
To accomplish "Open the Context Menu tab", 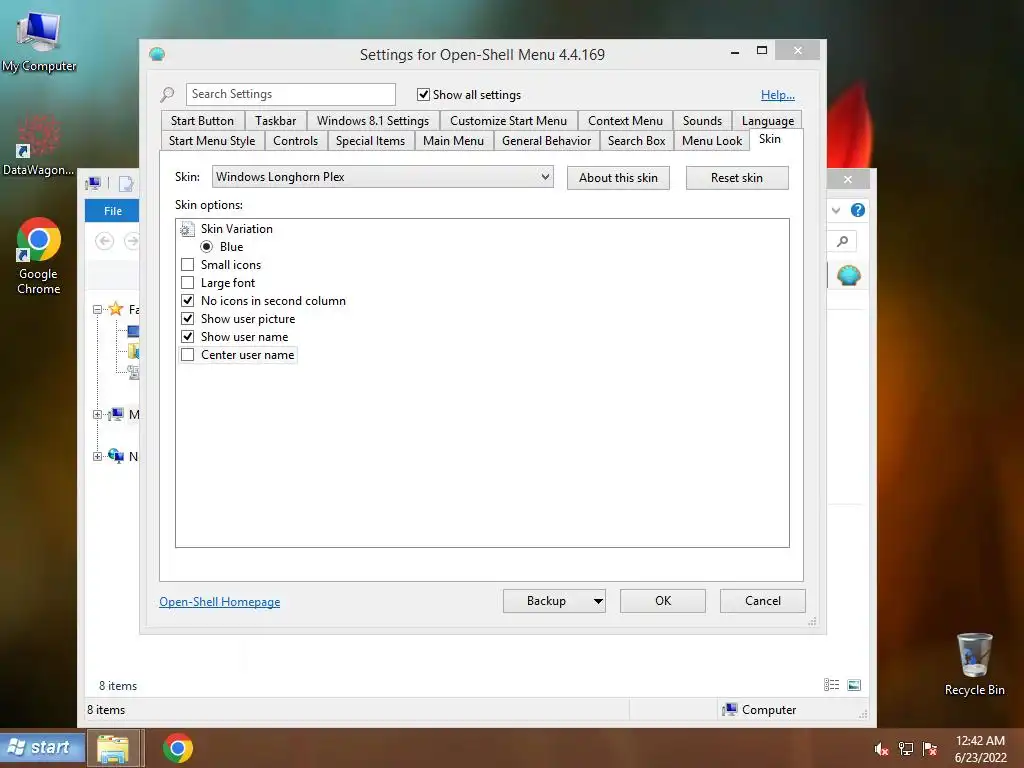I will tap(625, 121).
